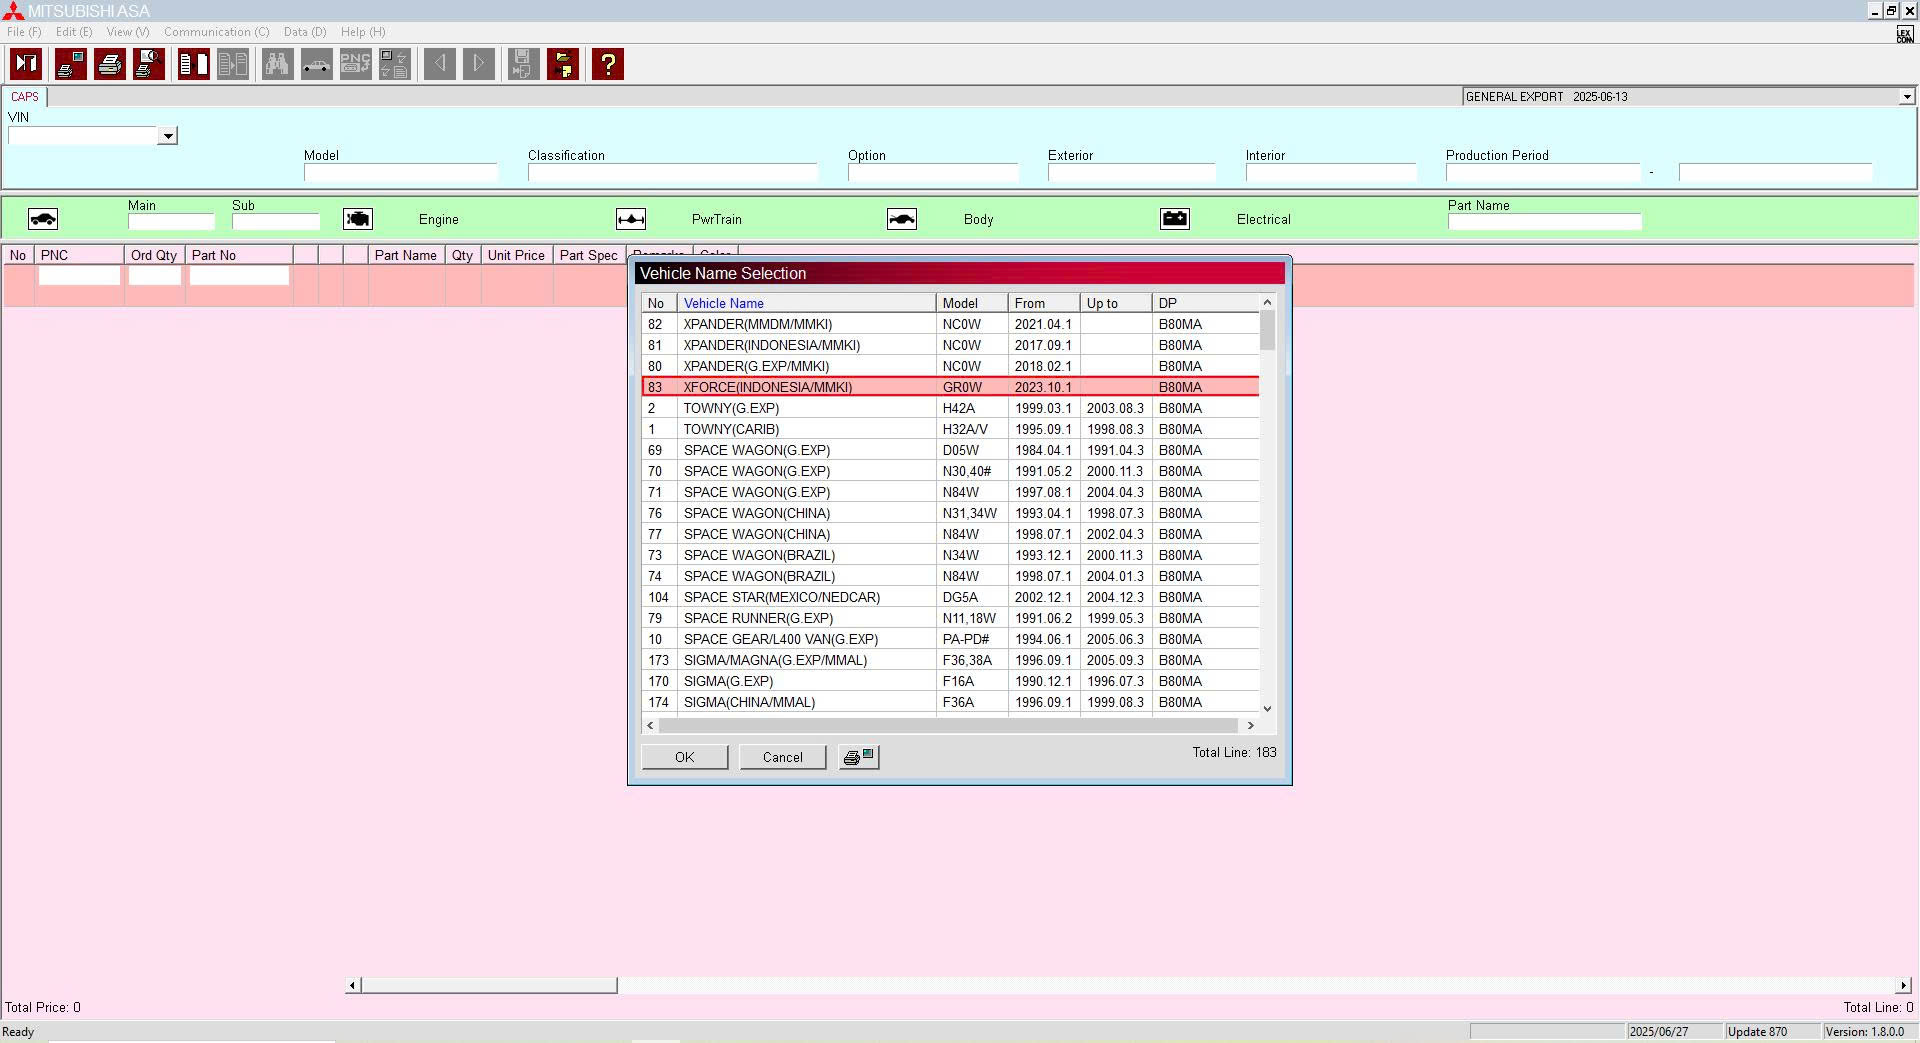The height and width of the screenshot is (1043, 1920).
Task: Select the Electrical category icon
Action: pyautogui.click(x=1175, y=218)
